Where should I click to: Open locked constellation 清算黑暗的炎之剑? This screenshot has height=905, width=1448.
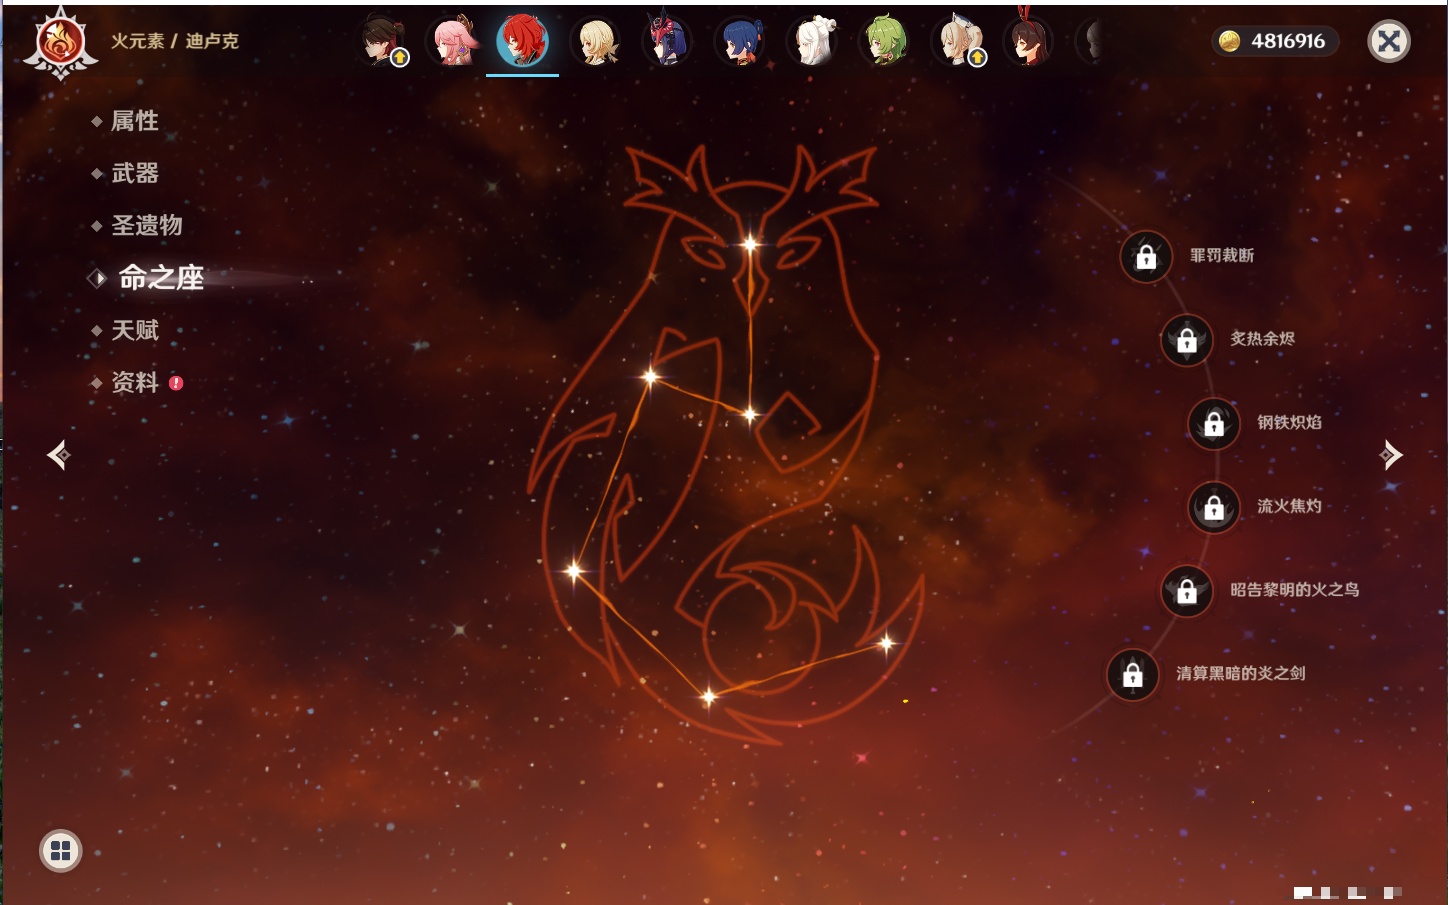(x=1133, y=674)
